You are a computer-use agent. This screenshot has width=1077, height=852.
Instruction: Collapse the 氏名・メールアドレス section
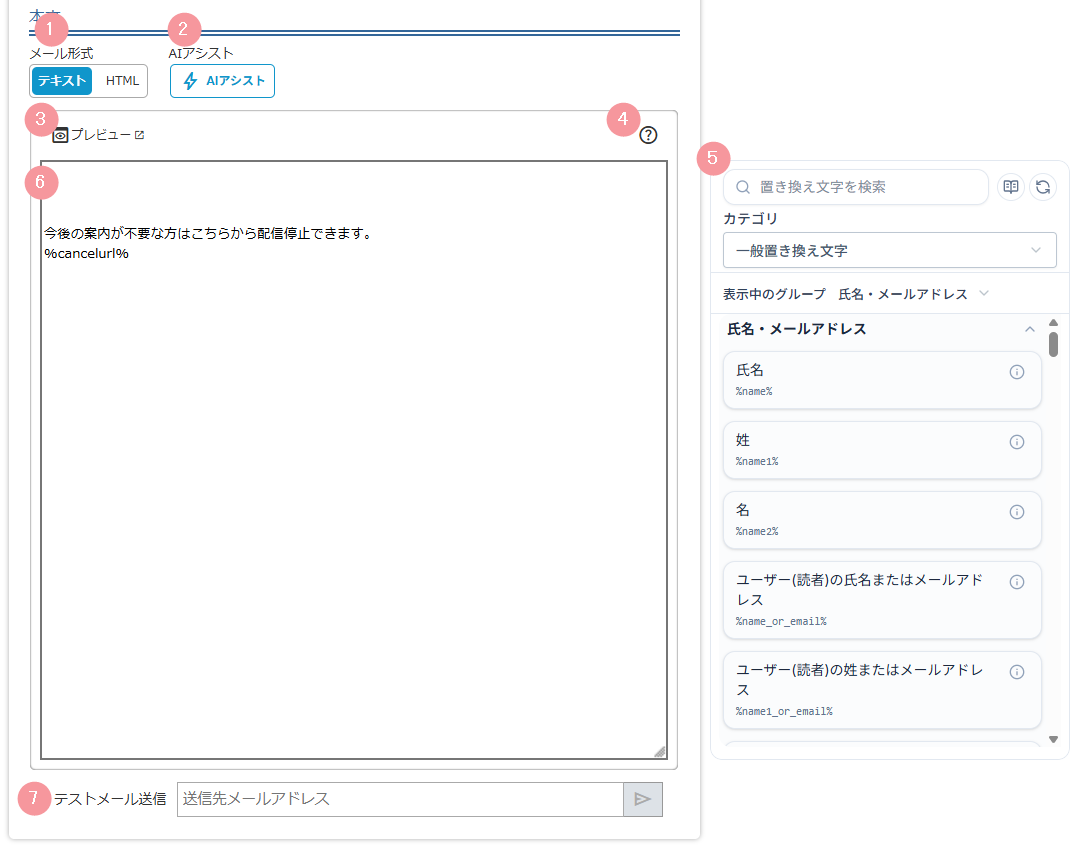click(x=1030, y=329)
